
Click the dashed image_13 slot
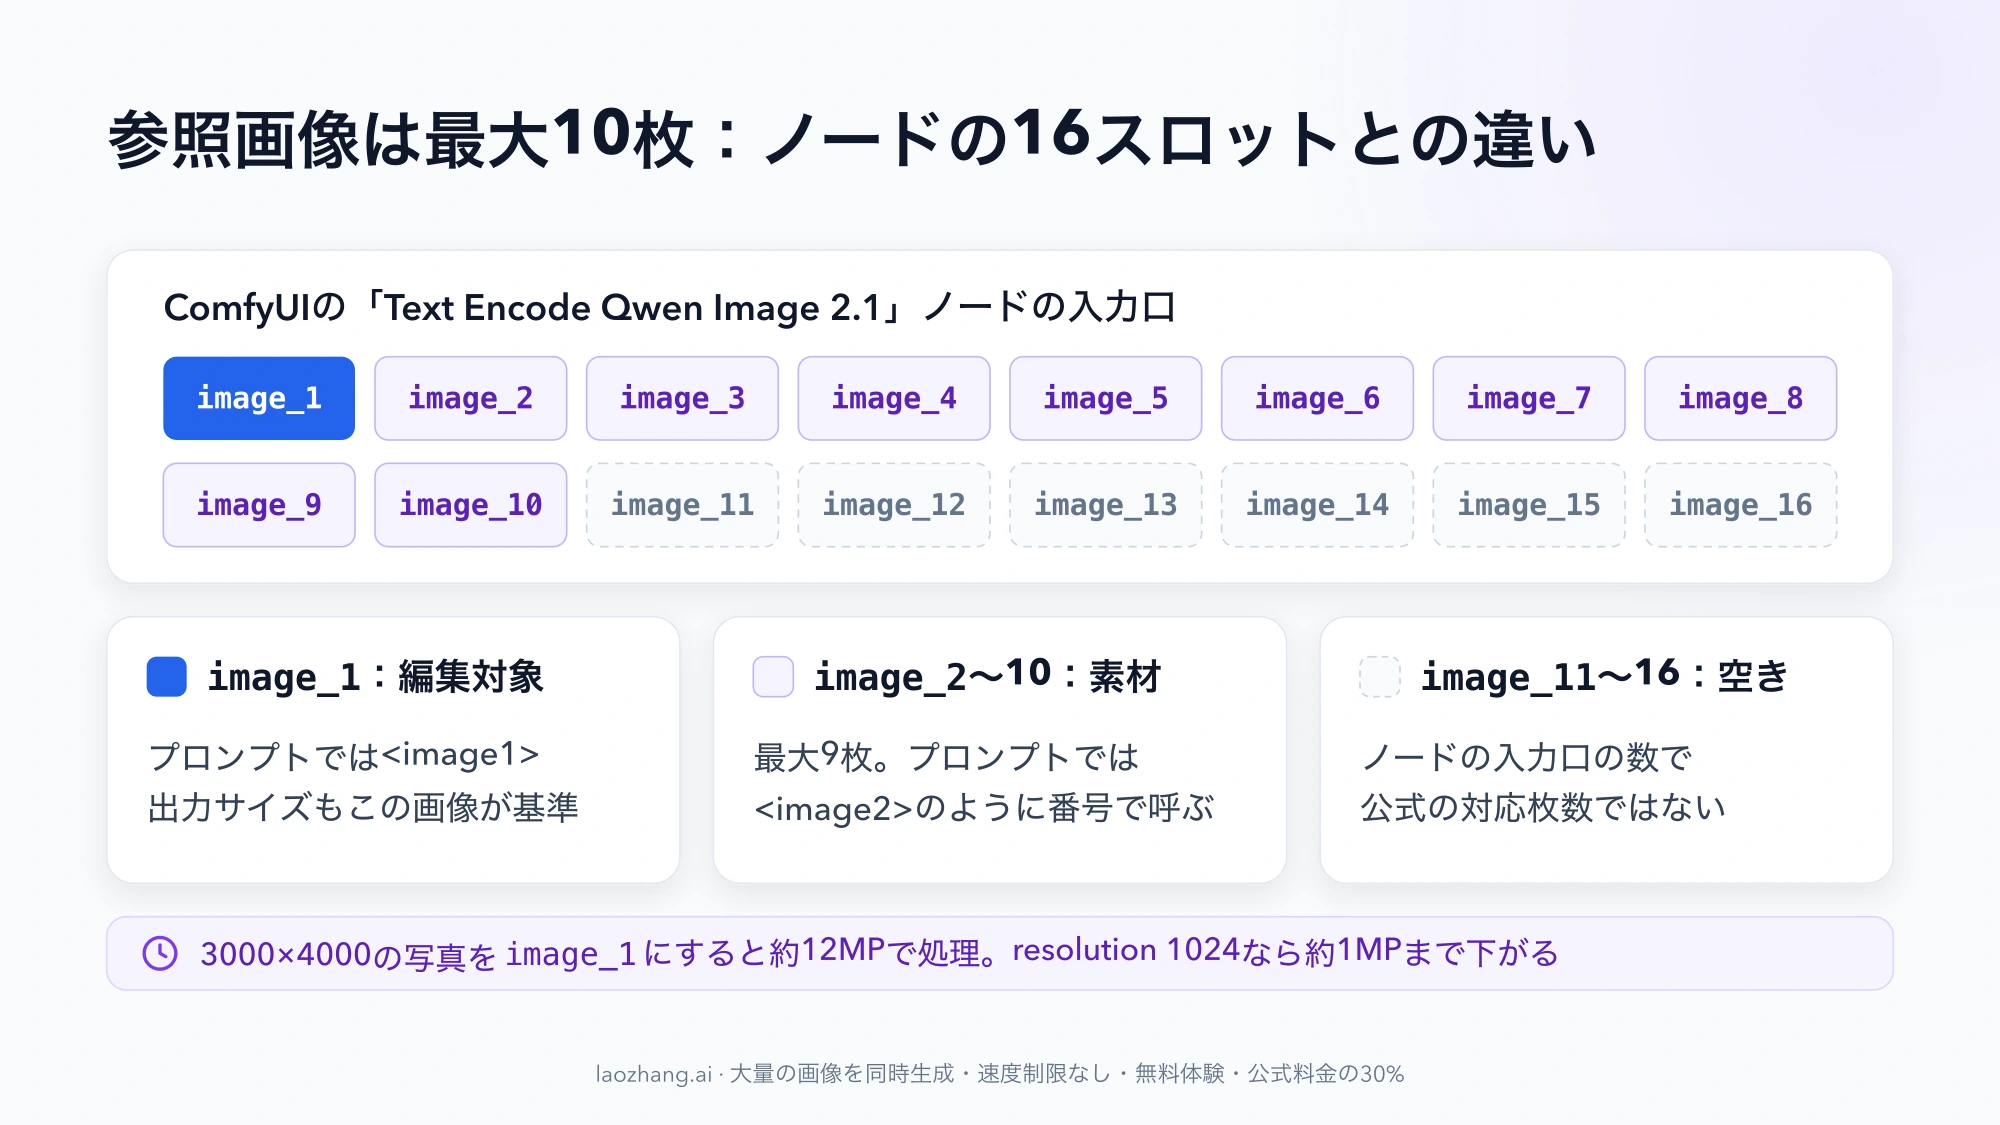(x=1106, y=505)
